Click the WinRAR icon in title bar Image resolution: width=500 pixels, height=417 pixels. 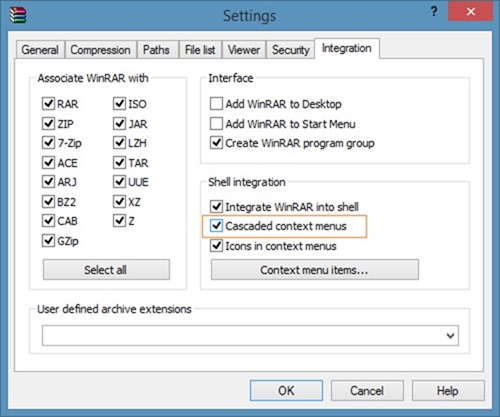point(18,15)
